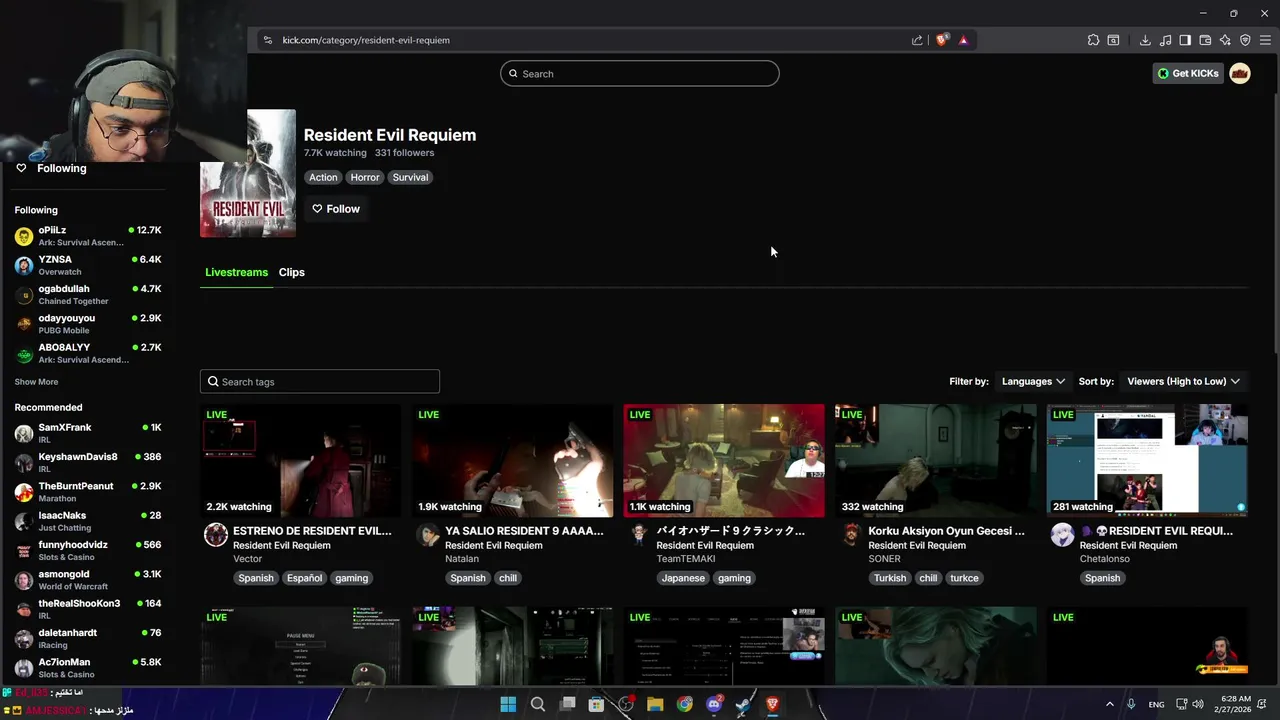The image size is (1280, 720).
Task: Click Turkish tag under SONER stream
Action: click(x=890, y=578)
